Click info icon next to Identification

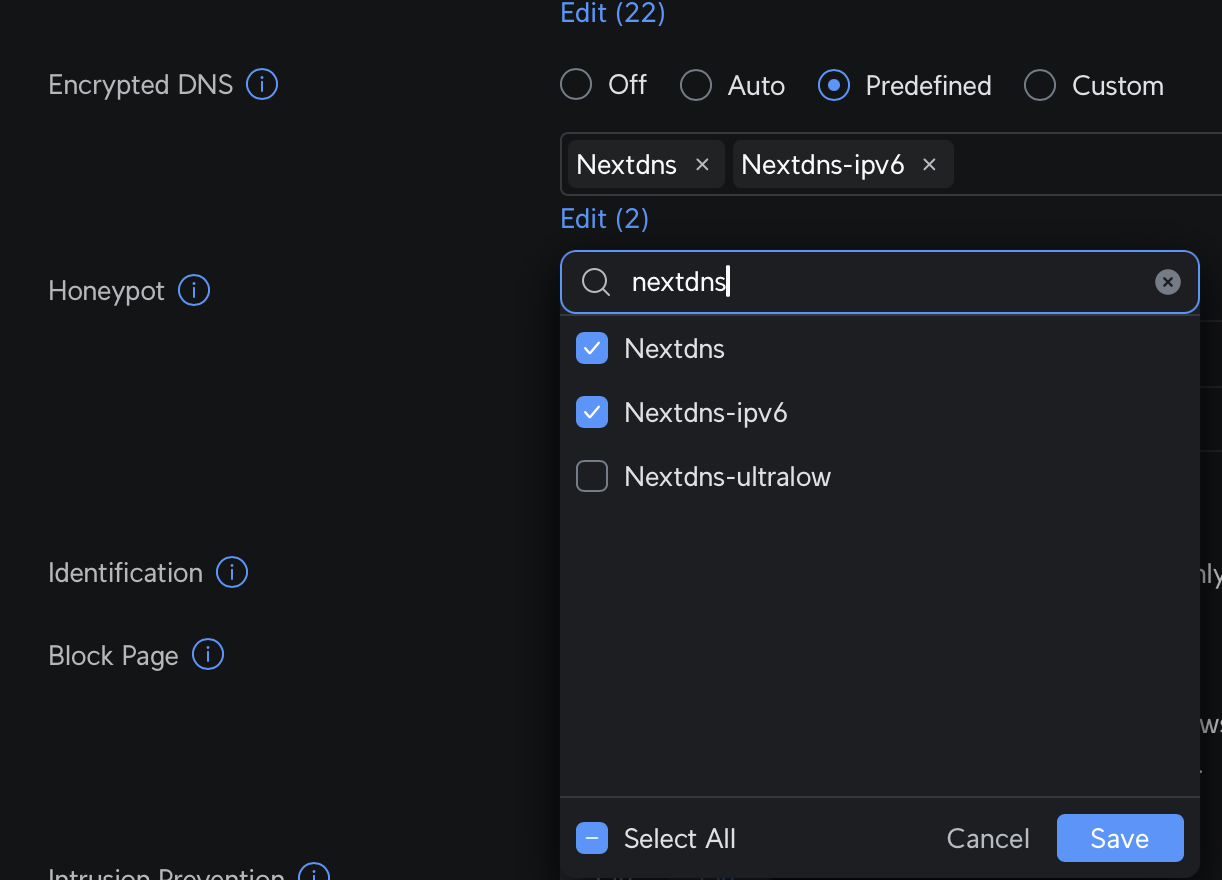click(x=232, y=573)
